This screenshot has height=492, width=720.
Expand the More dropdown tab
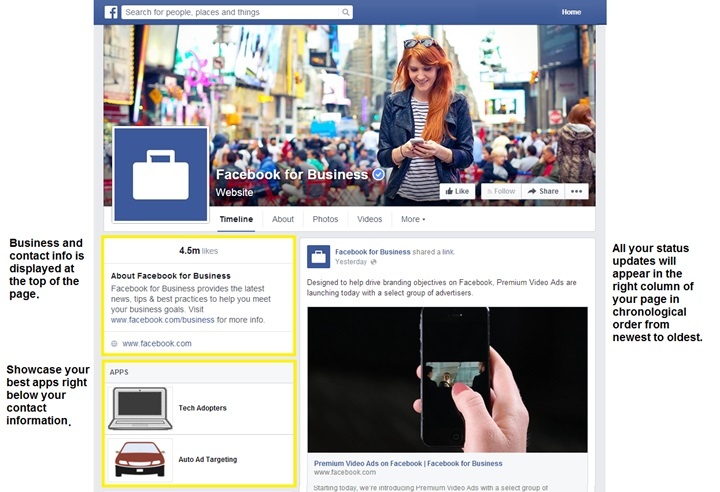tap(413, 219)
